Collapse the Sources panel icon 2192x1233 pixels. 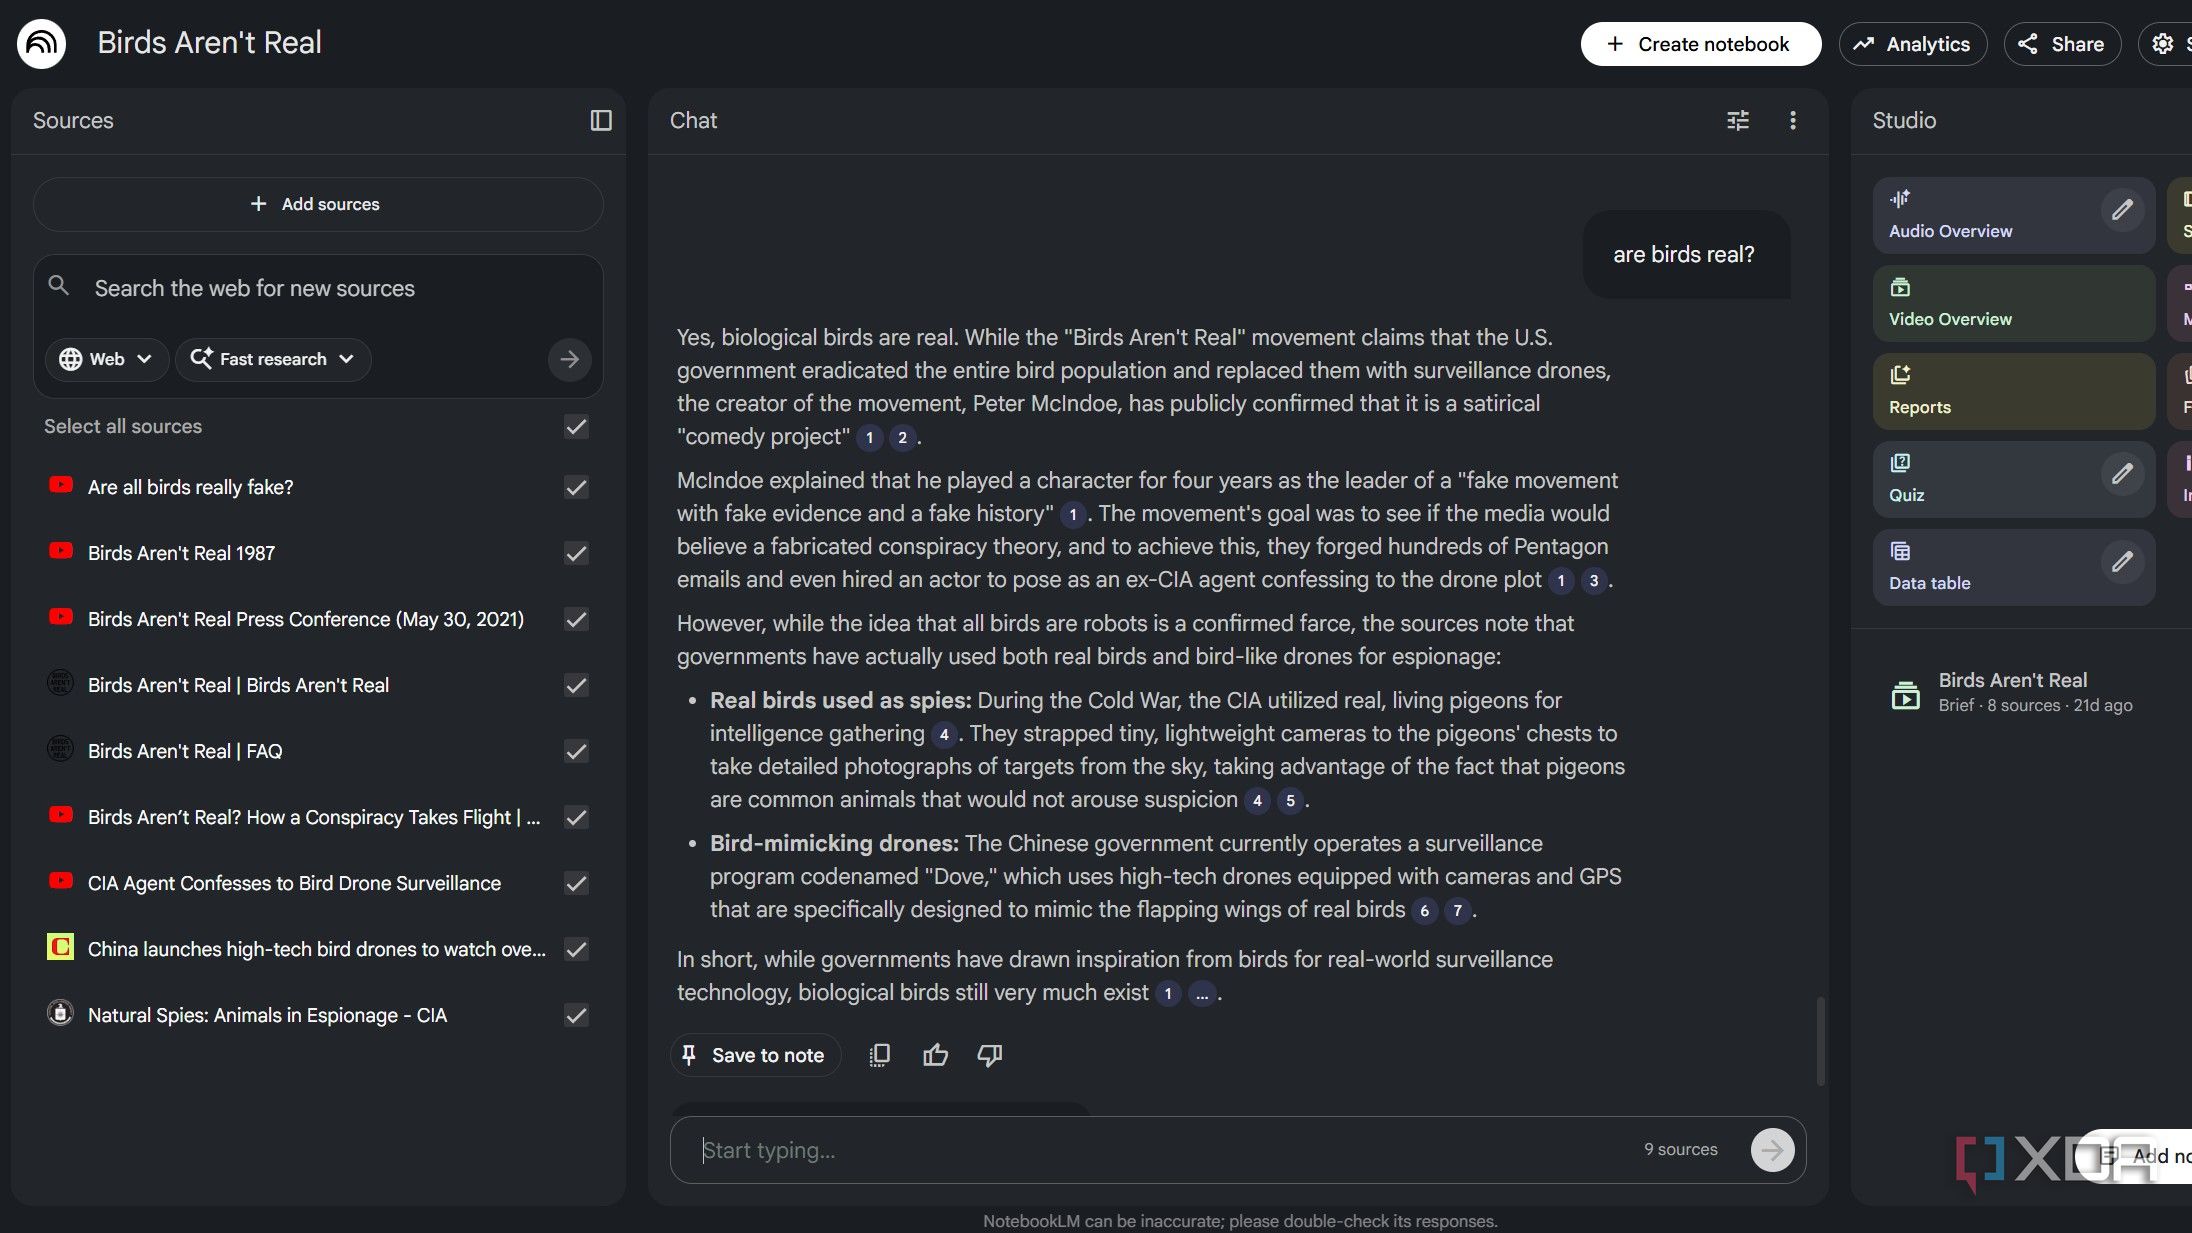coord(601,120)
